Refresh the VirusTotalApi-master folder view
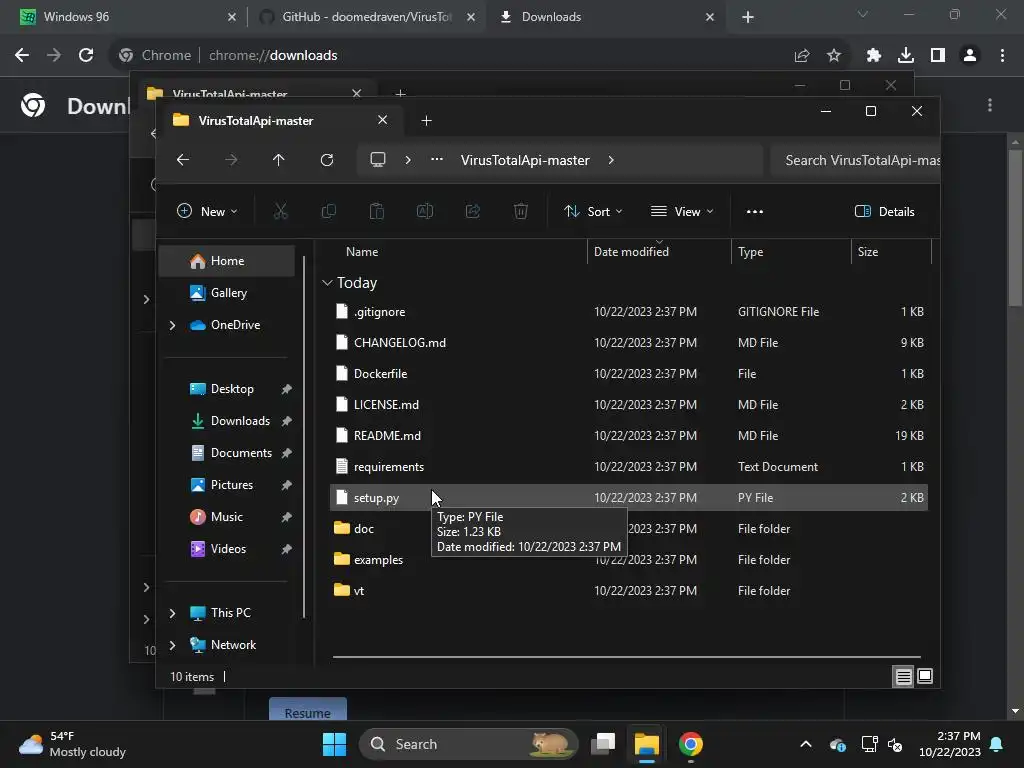The image size is (1024, 768). [x=327, y=160]
